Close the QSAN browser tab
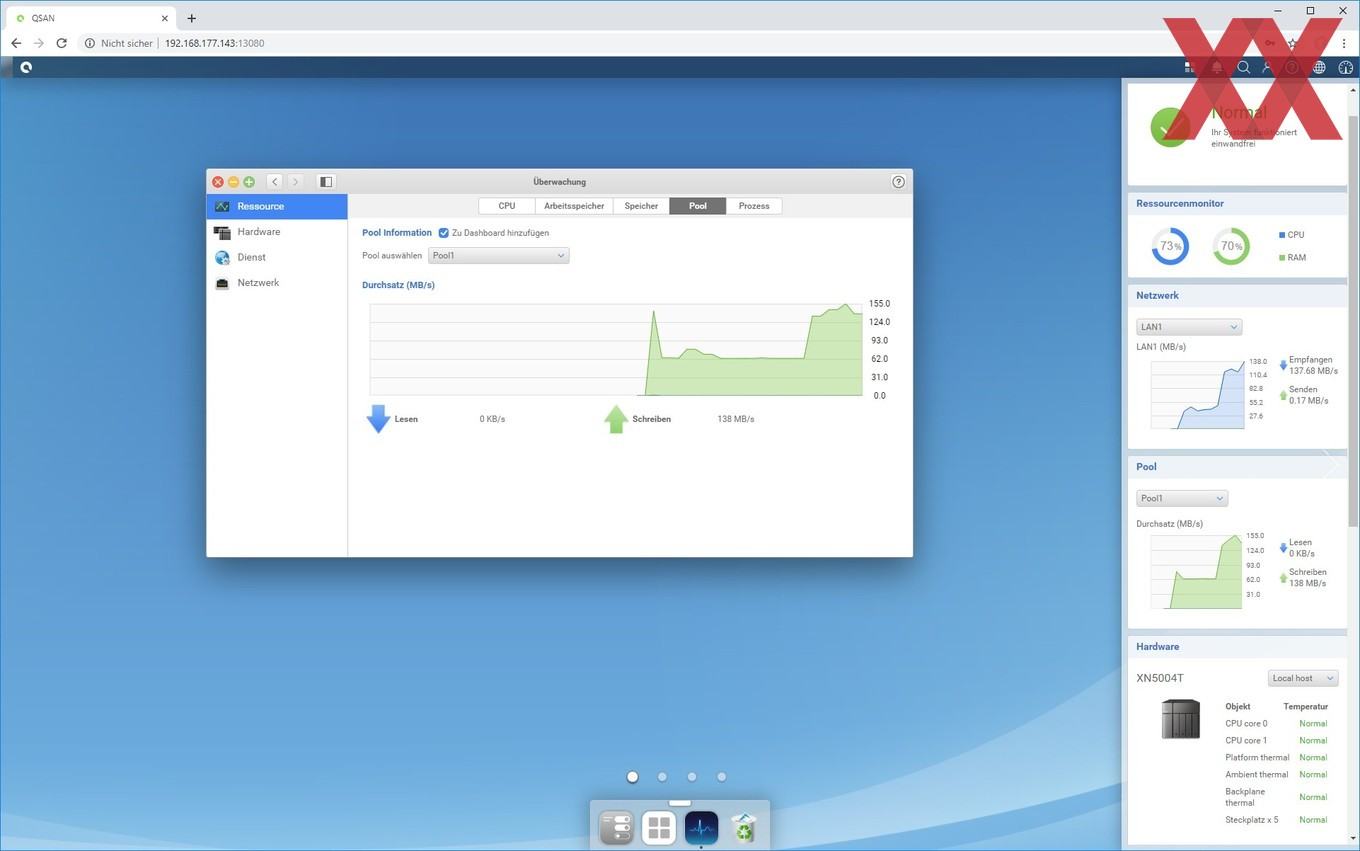This screenshot has height=851, width=1360. click(165, 18)
